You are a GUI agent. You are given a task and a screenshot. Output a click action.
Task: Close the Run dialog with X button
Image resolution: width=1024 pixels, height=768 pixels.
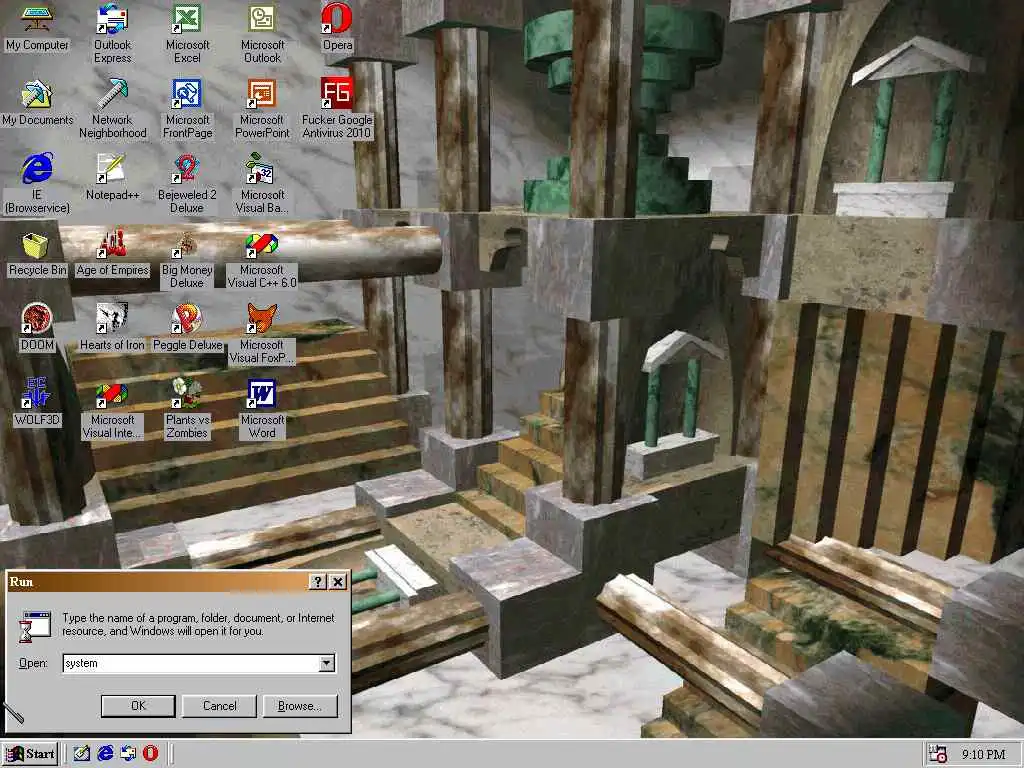[338, 582]
